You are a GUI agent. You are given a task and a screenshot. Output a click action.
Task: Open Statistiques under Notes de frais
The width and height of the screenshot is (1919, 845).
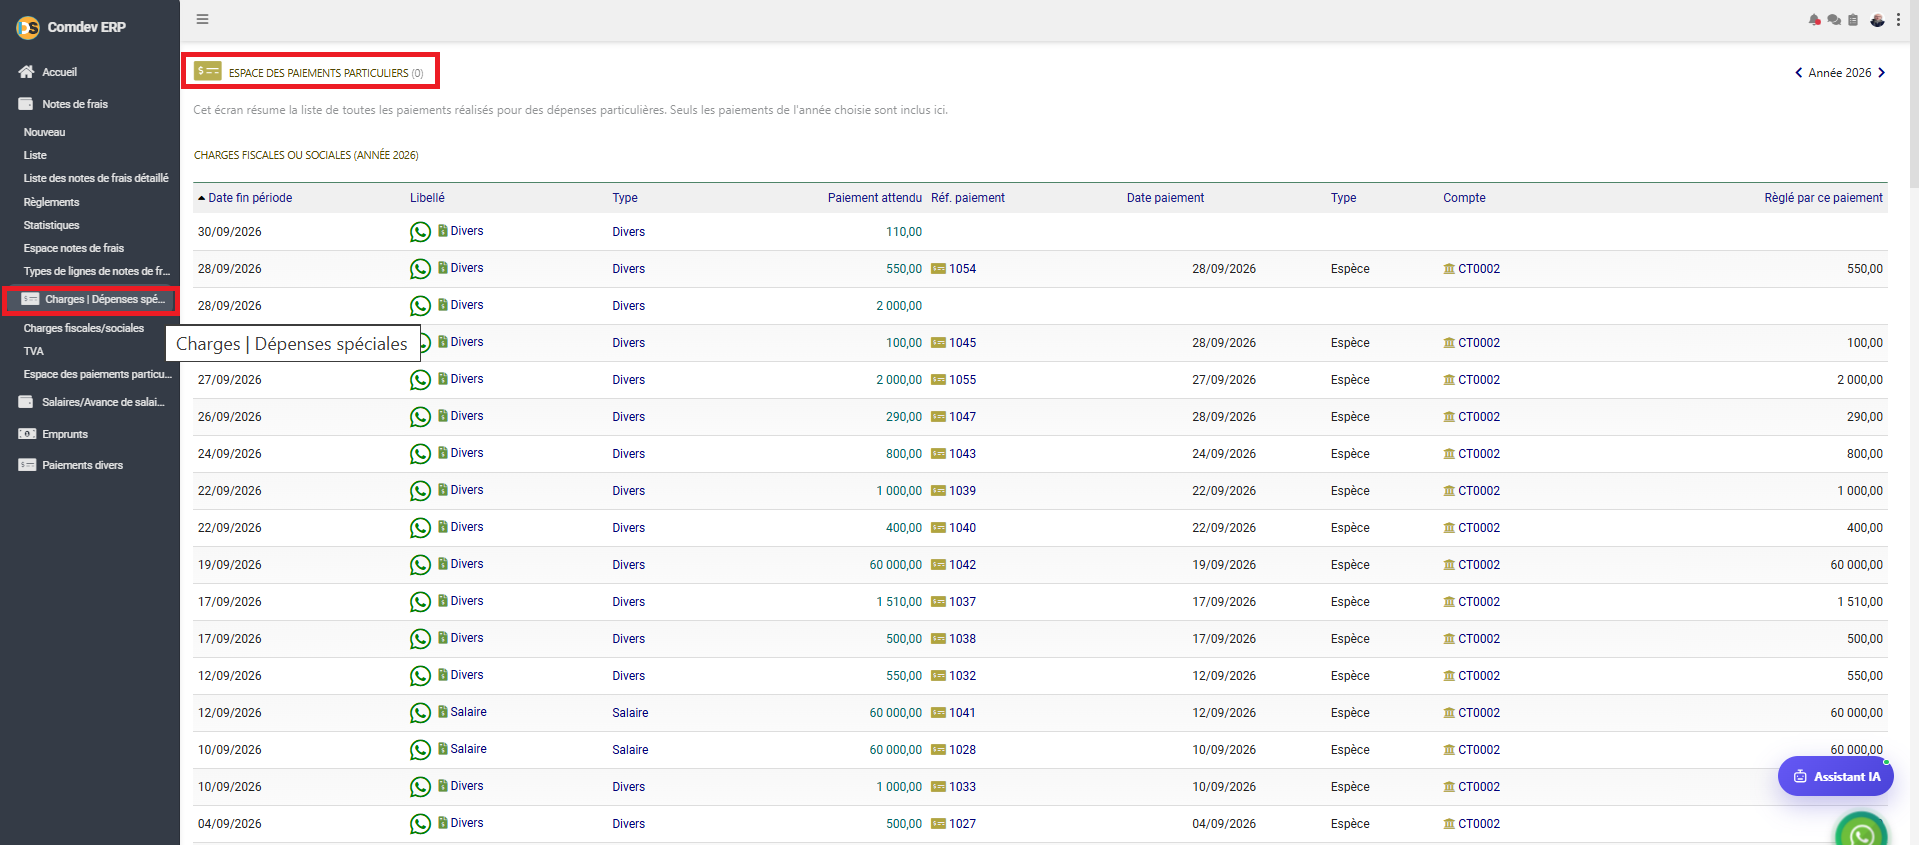point(52,225)
